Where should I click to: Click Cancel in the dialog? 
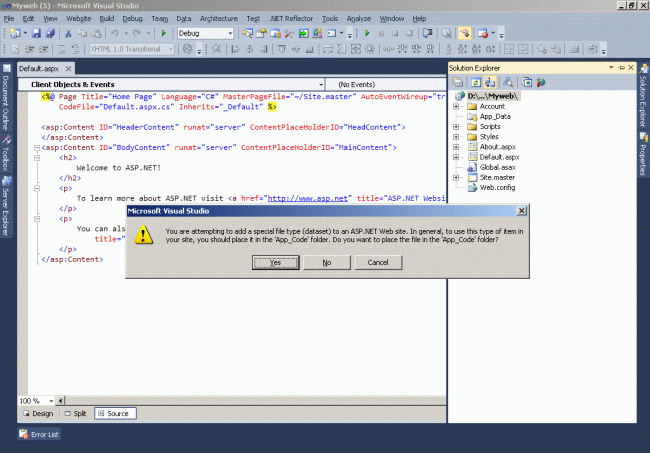pos(378,262)
